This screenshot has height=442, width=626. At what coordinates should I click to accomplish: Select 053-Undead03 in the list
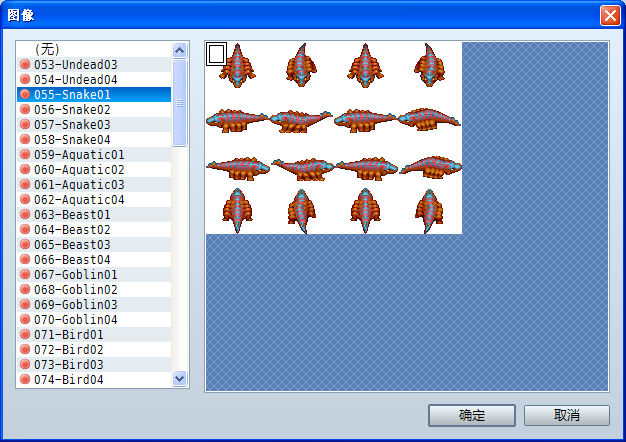pyautogui.click(x=94, y=65)
